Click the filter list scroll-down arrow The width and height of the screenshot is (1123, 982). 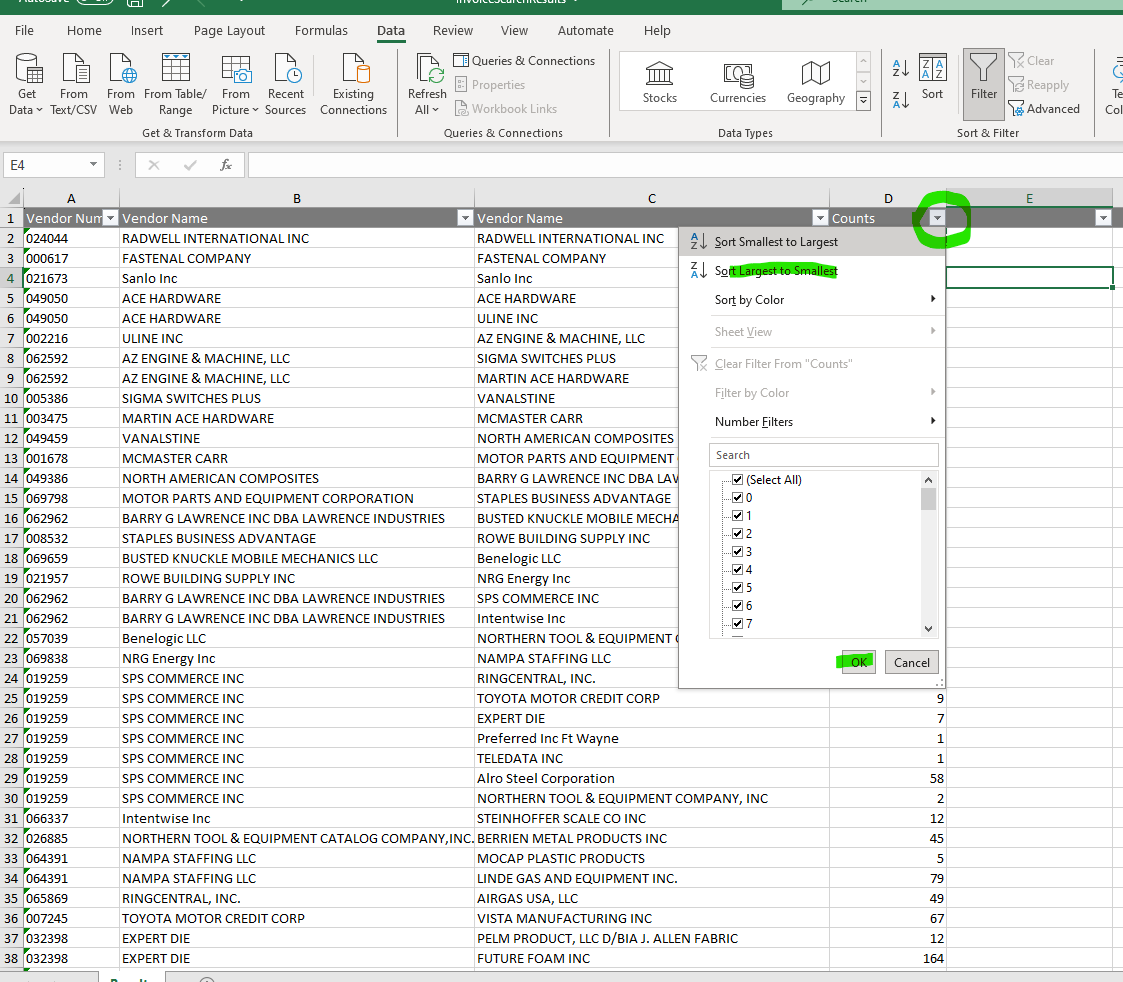pos(928,629)
